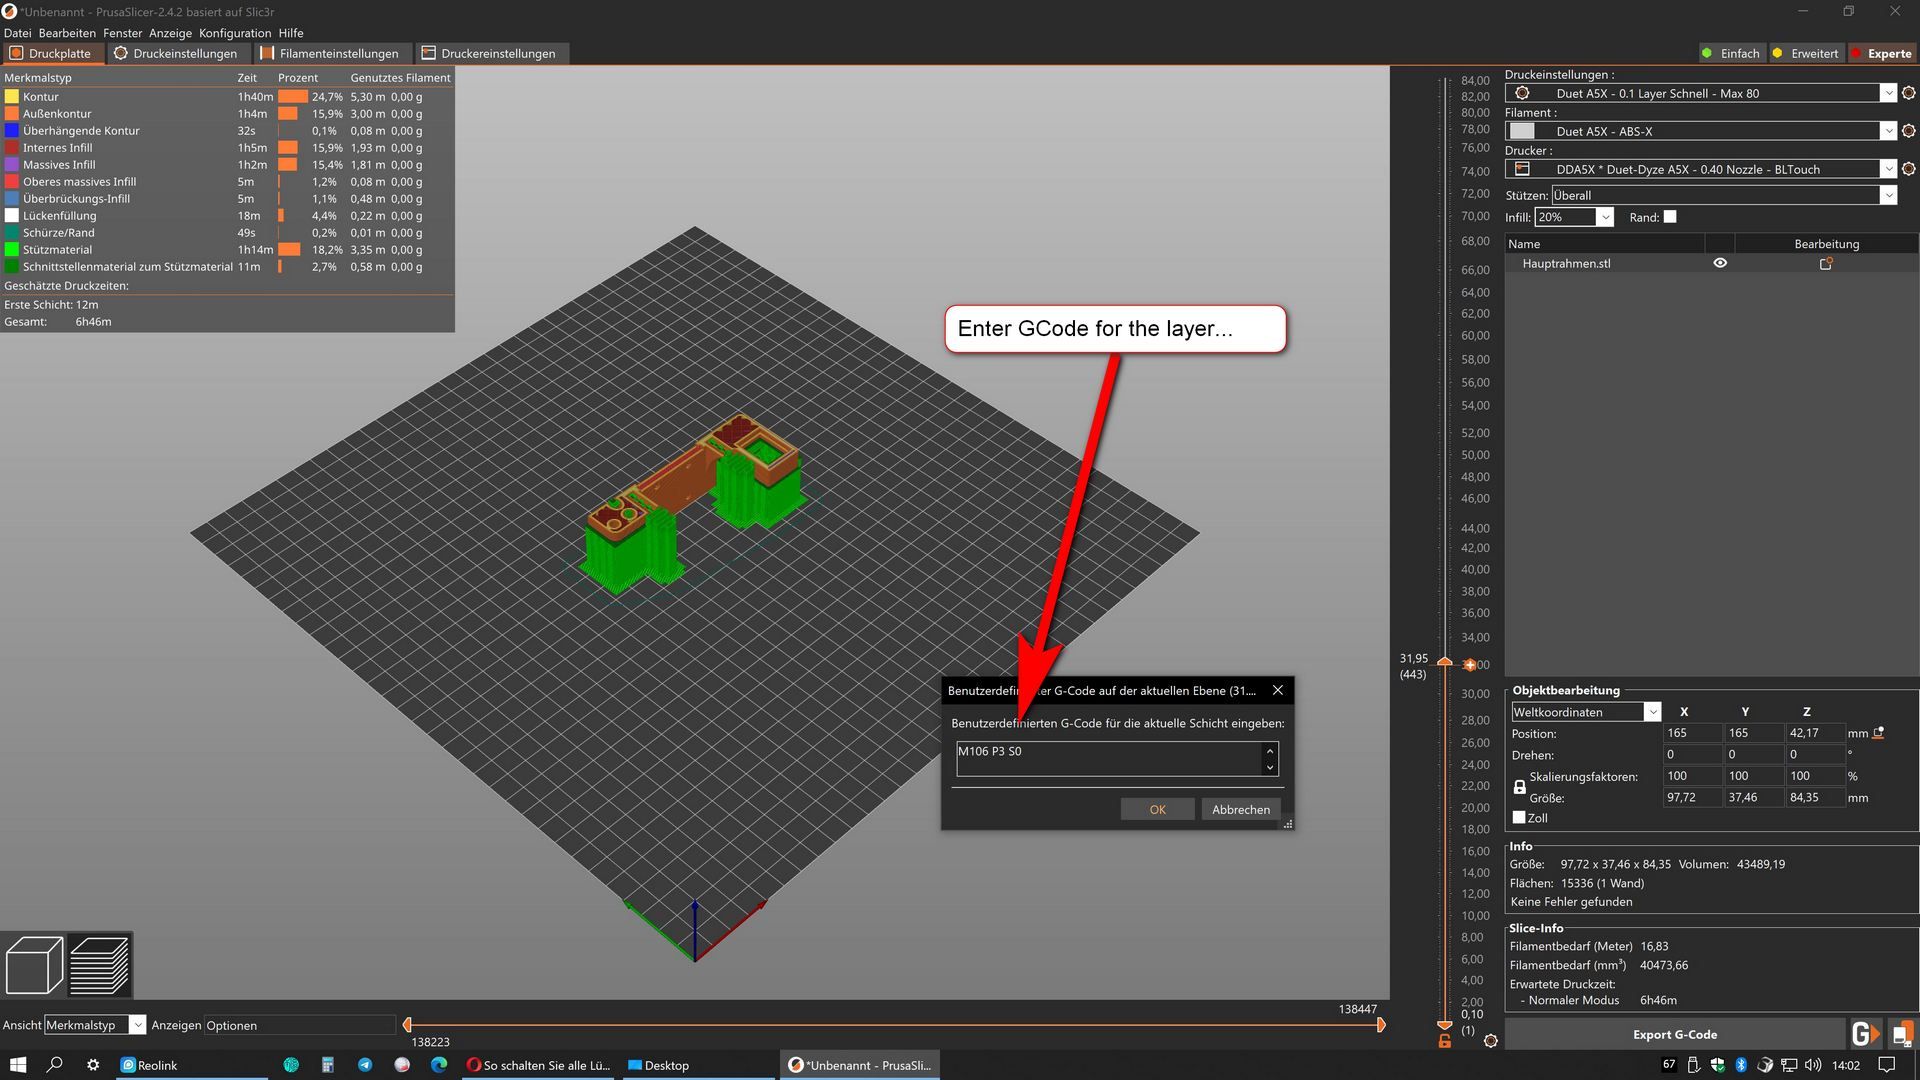Click horizontal slider right thumb at 138447
Viewport: 1920px width, 1080px height.
1381,1024
